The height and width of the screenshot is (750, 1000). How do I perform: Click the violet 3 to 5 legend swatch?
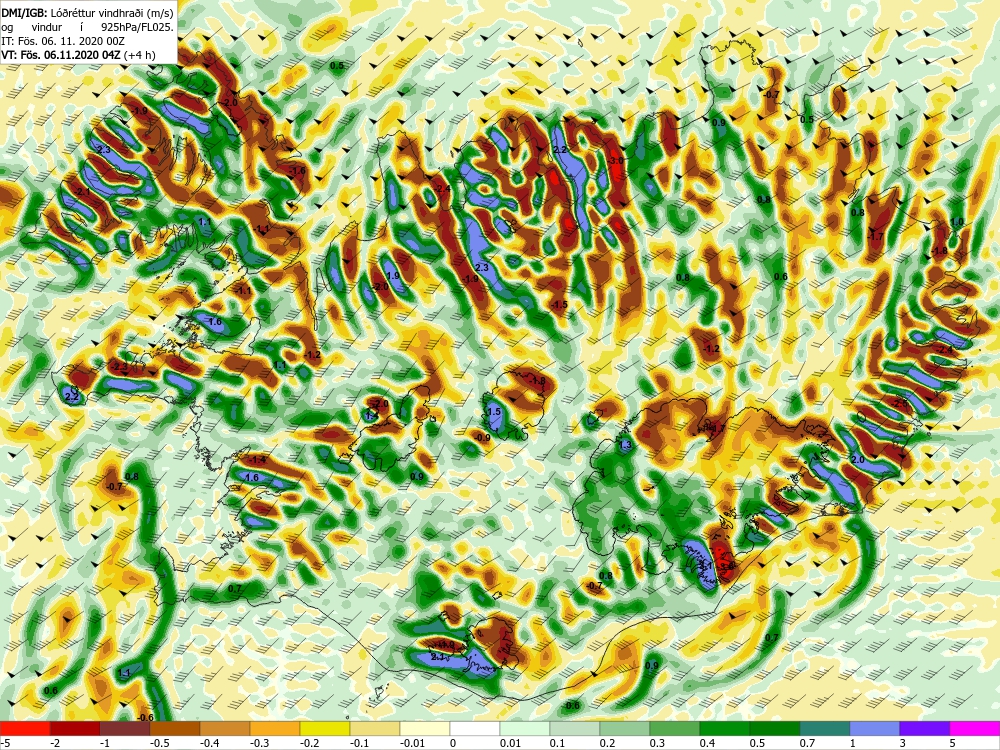925,729
